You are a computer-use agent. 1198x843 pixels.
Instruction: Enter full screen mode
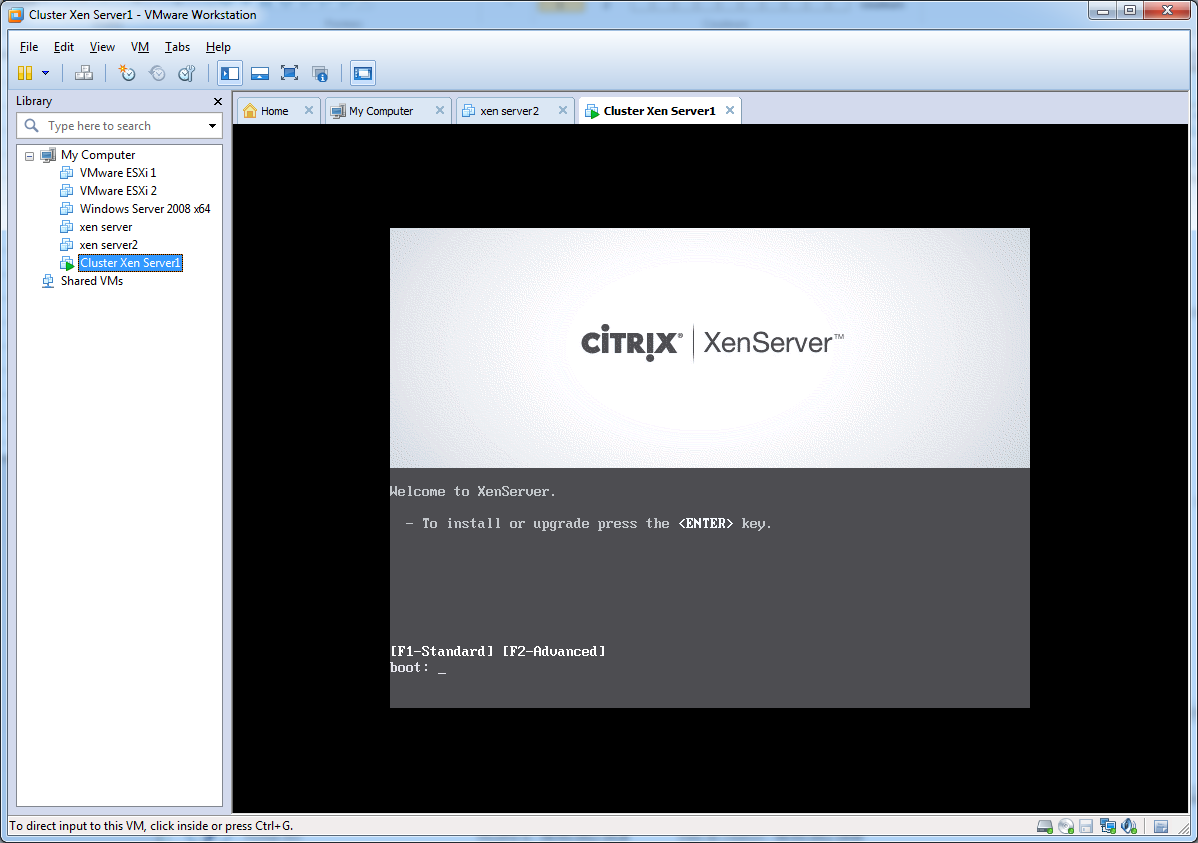(x=289, y=73)
